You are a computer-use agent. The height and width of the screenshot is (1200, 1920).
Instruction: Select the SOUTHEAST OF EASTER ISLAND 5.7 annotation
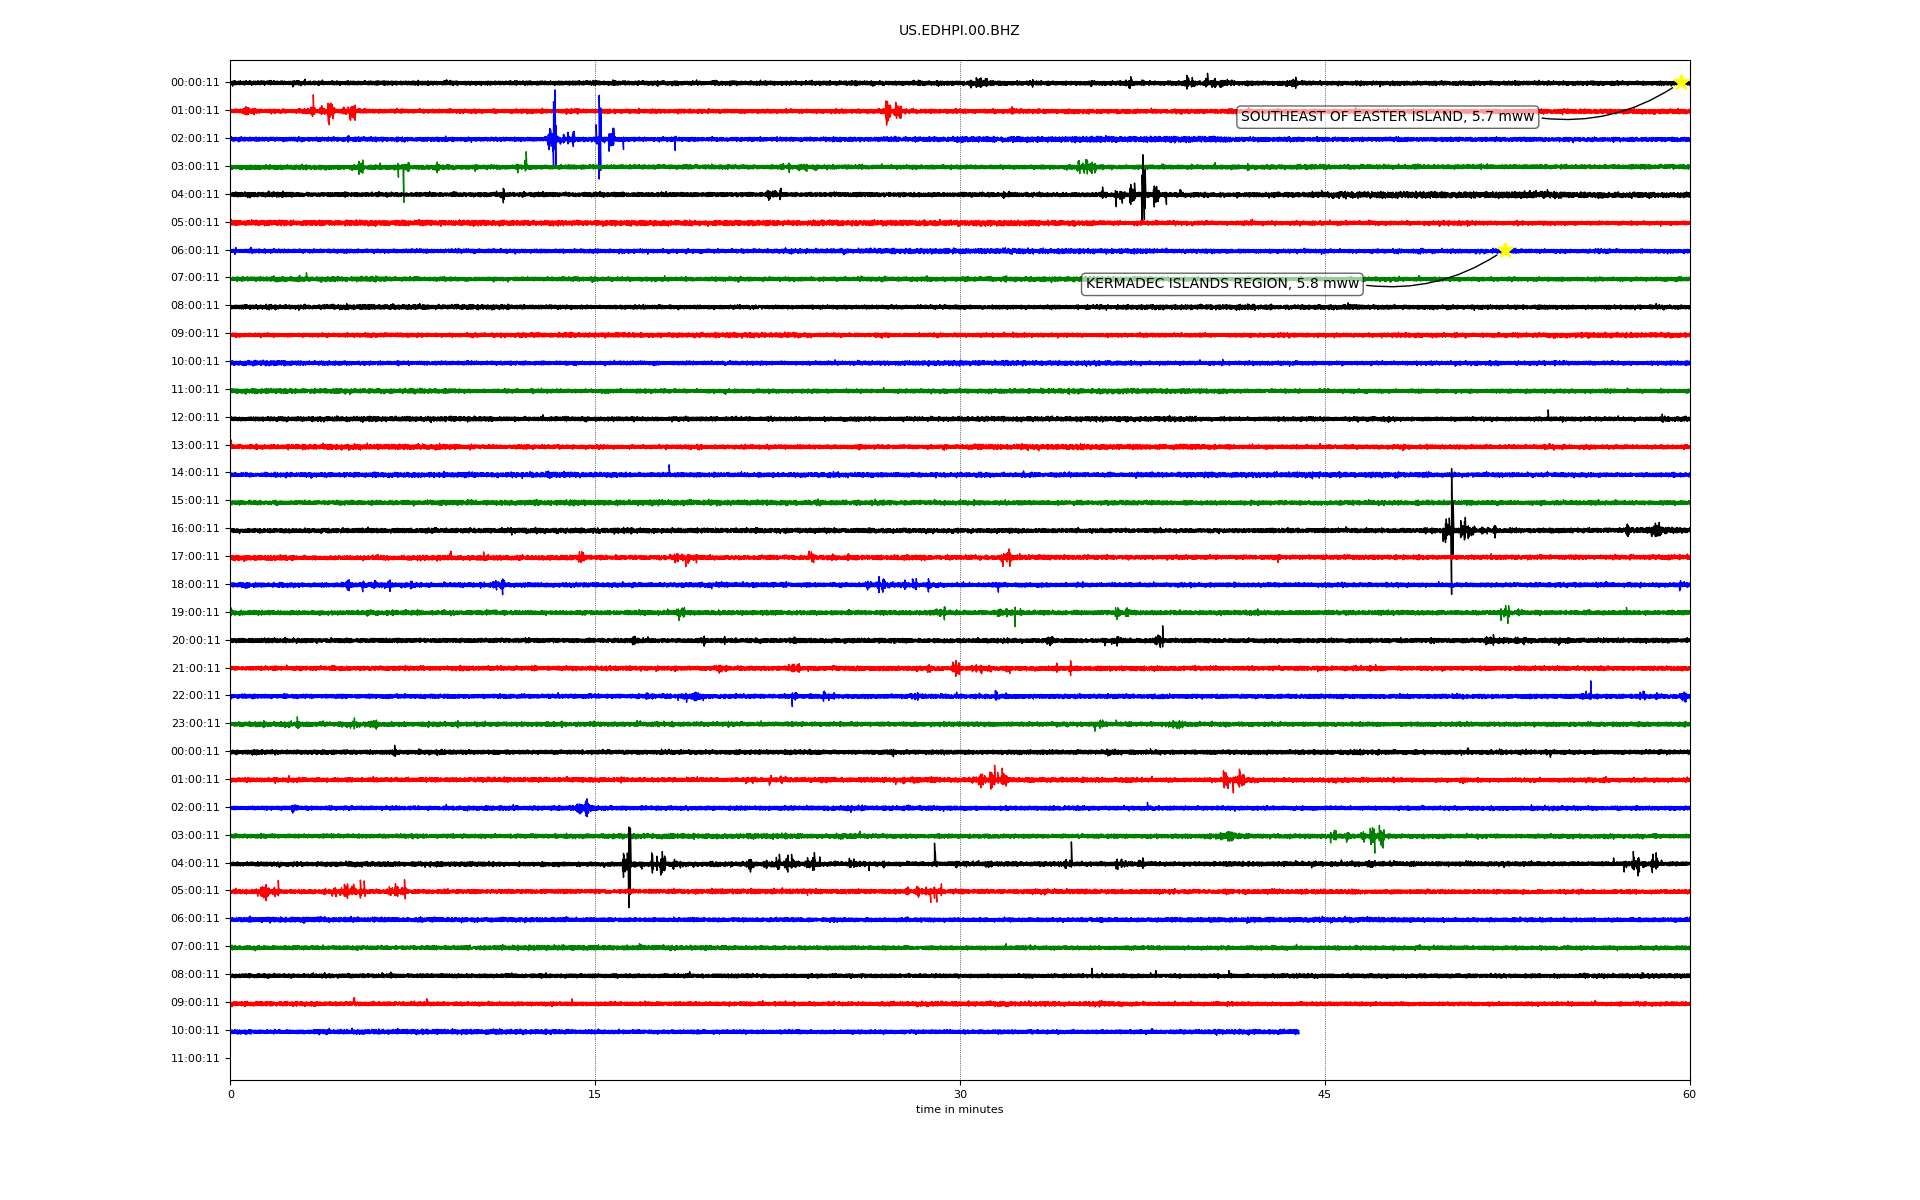[x=1387, y=117]
